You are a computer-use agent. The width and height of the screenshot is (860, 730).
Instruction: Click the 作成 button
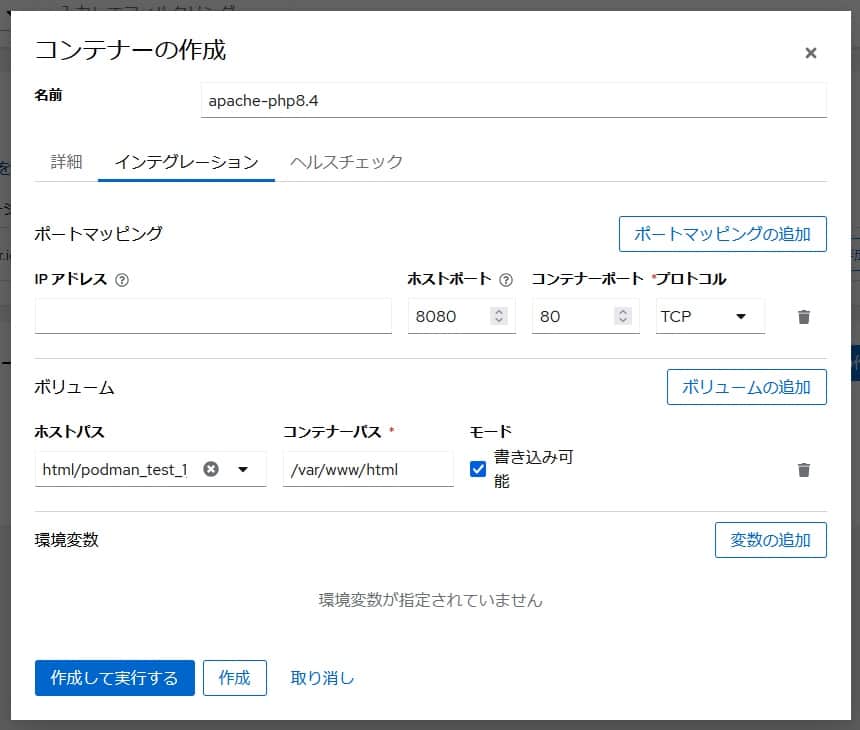235,678
